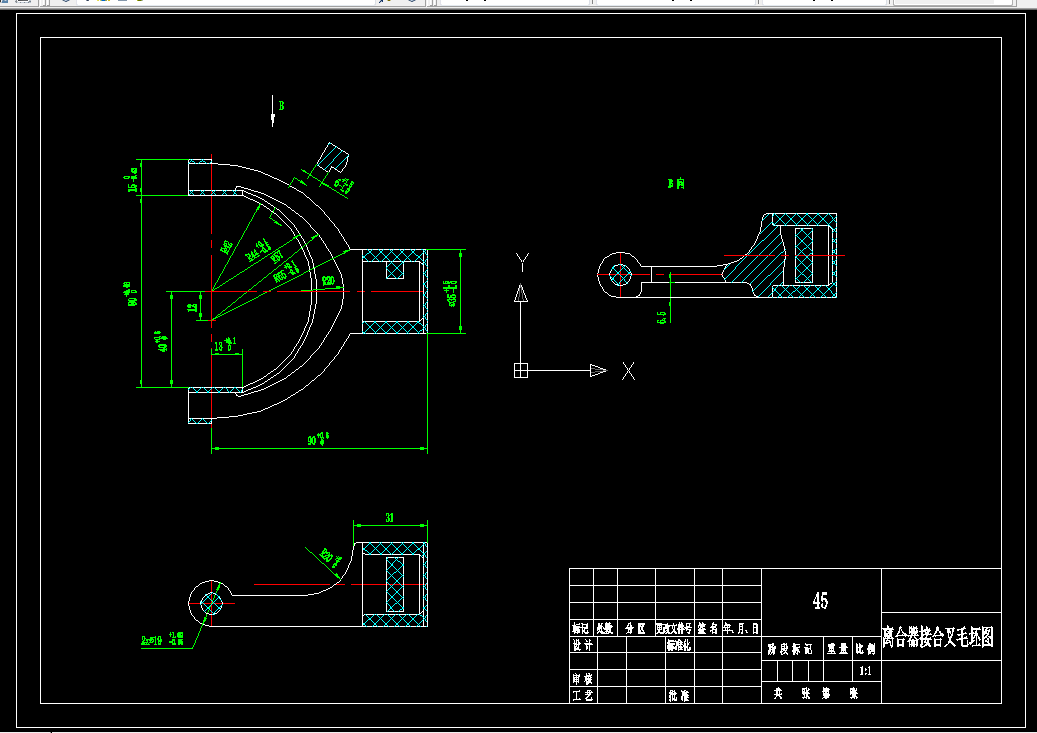Viewport: 1037px width, 733px height.
Task: Select the 标准化 cell text
Action: pyautogui.click(x=679, y=645)
